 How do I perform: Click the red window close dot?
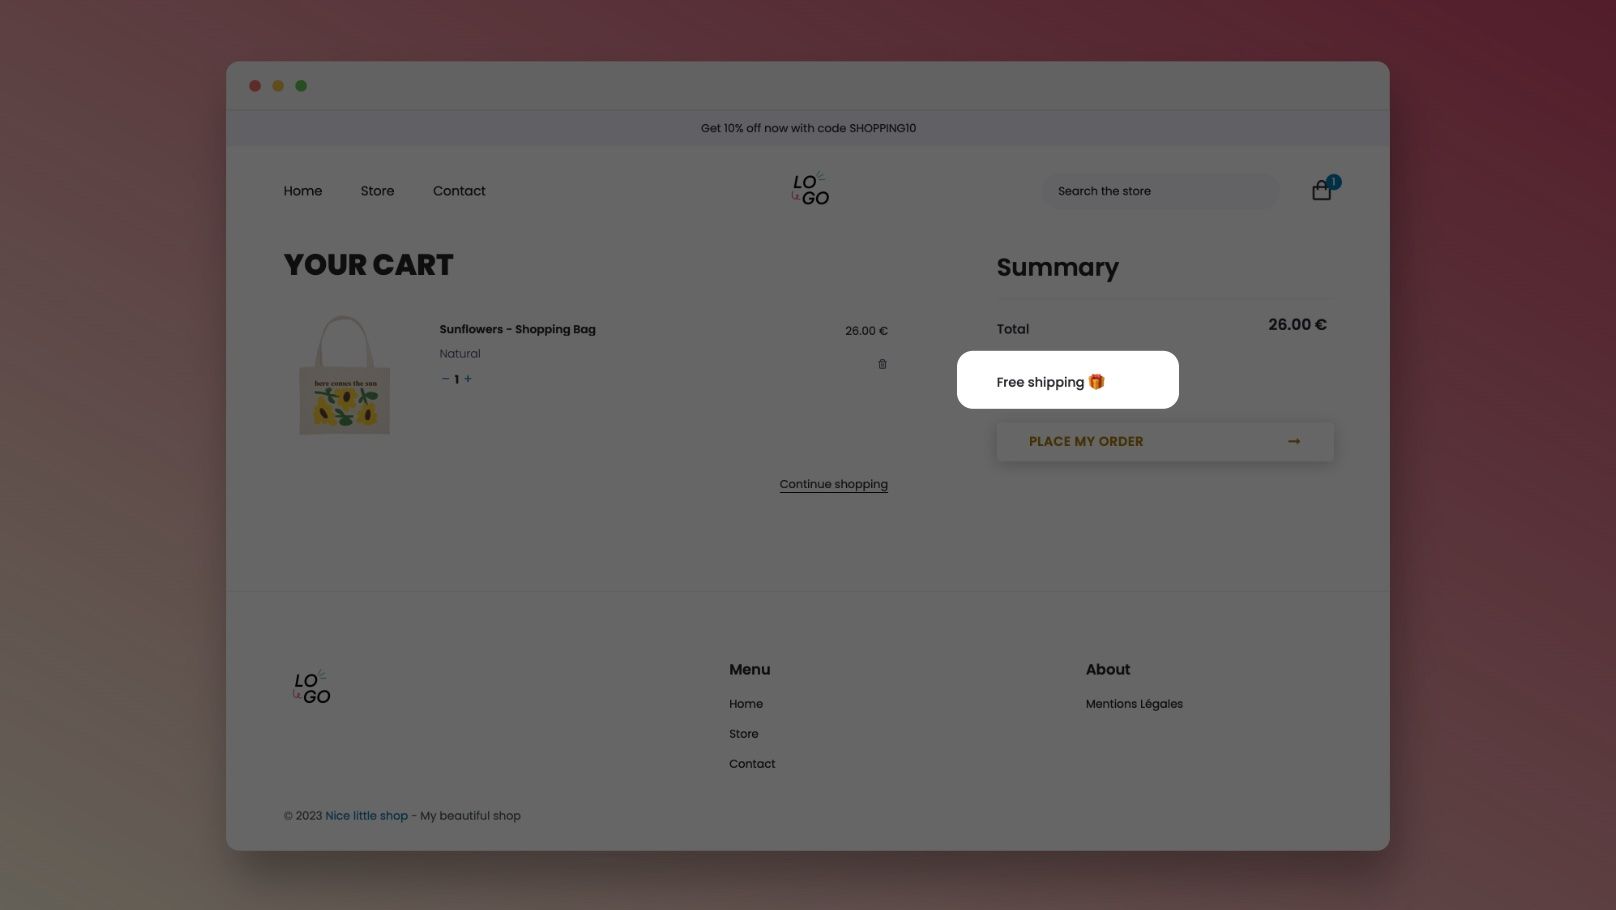(255, 86)
